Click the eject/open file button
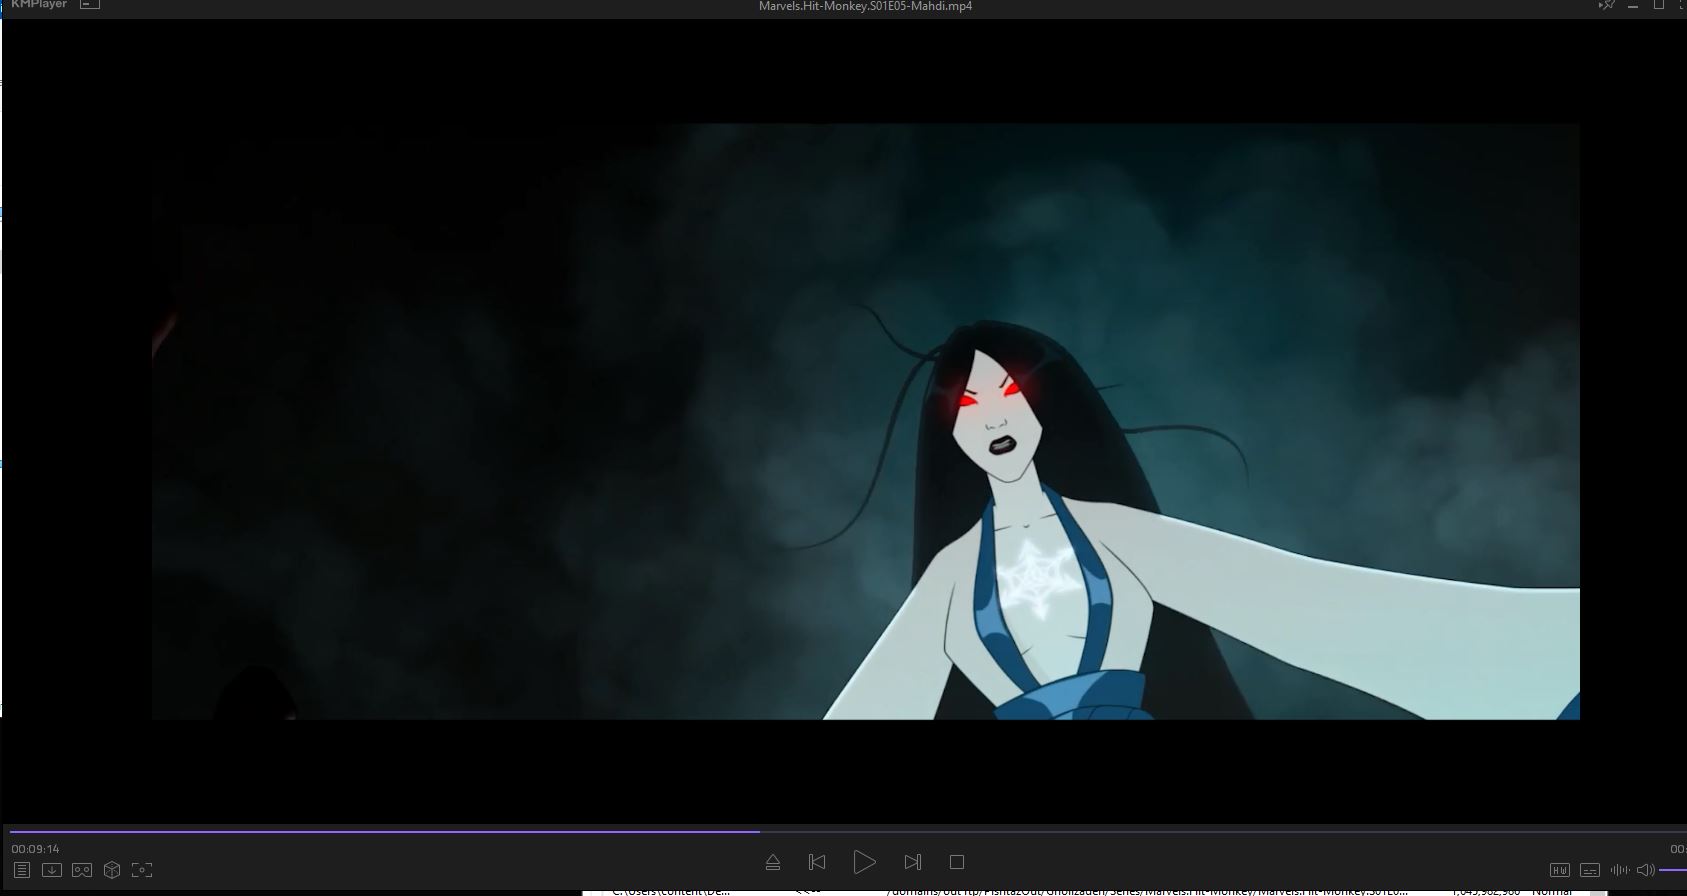The width and height of the screenshot is (1687, 896). 772,862
